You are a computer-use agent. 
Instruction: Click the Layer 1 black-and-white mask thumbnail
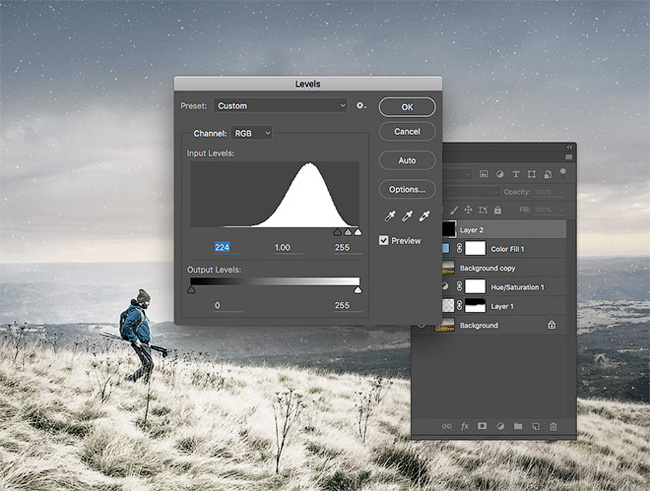[x=475, y=306]
